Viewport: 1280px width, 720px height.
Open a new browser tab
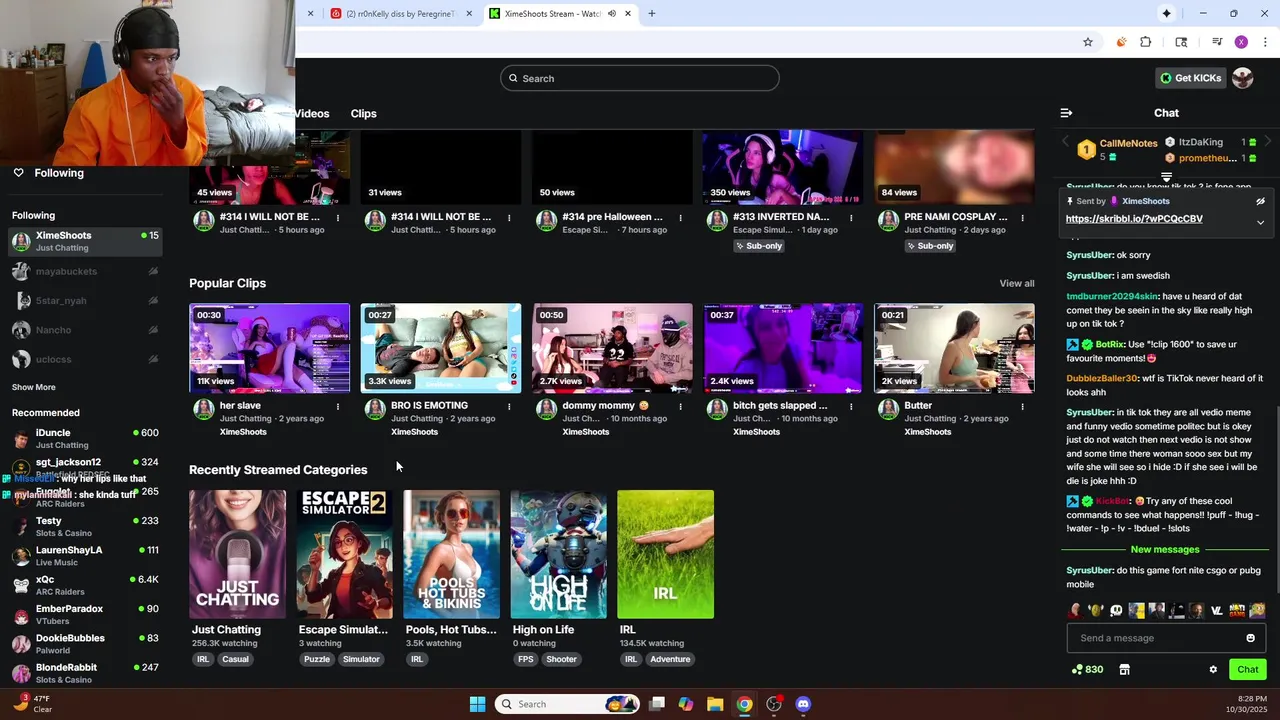click(651, 14)
